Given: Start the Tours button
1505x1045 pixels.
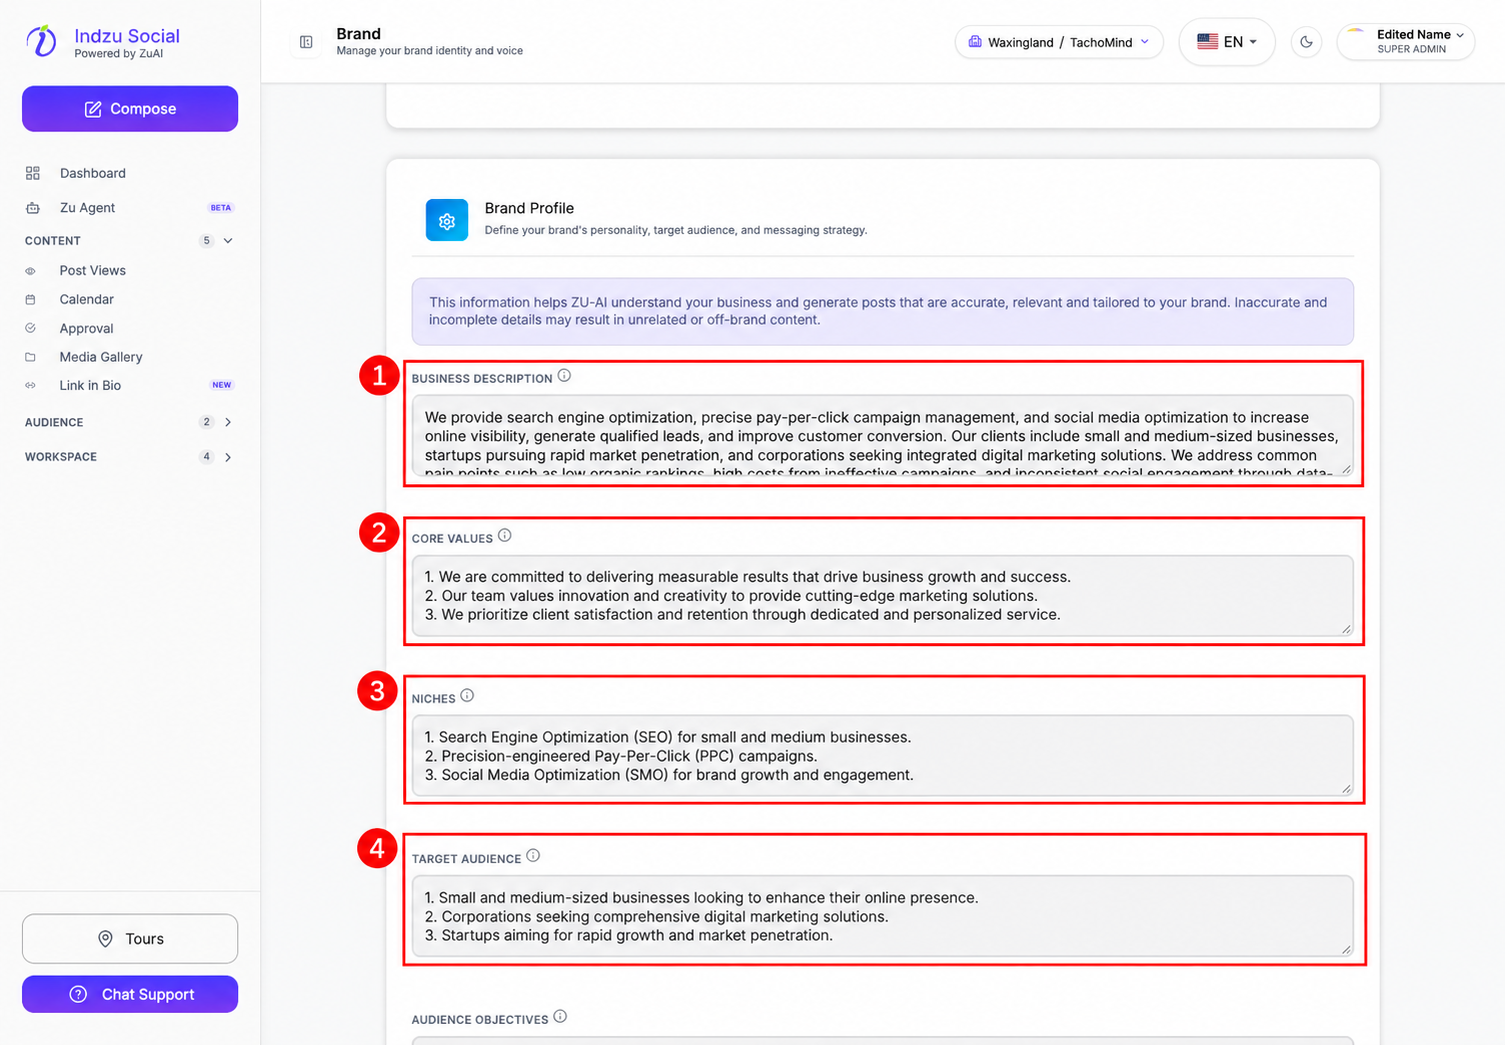Looking at the screenshot, I should 130,939.
